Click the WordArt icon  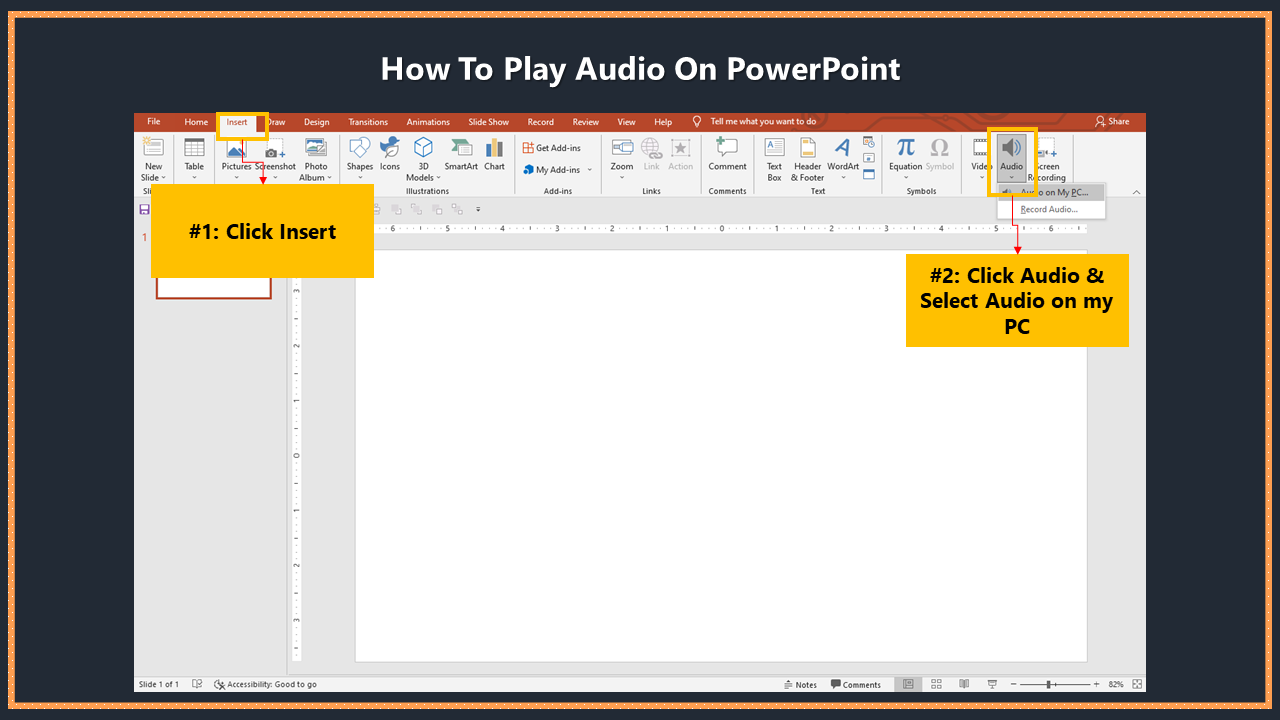[x=842, y=148]
